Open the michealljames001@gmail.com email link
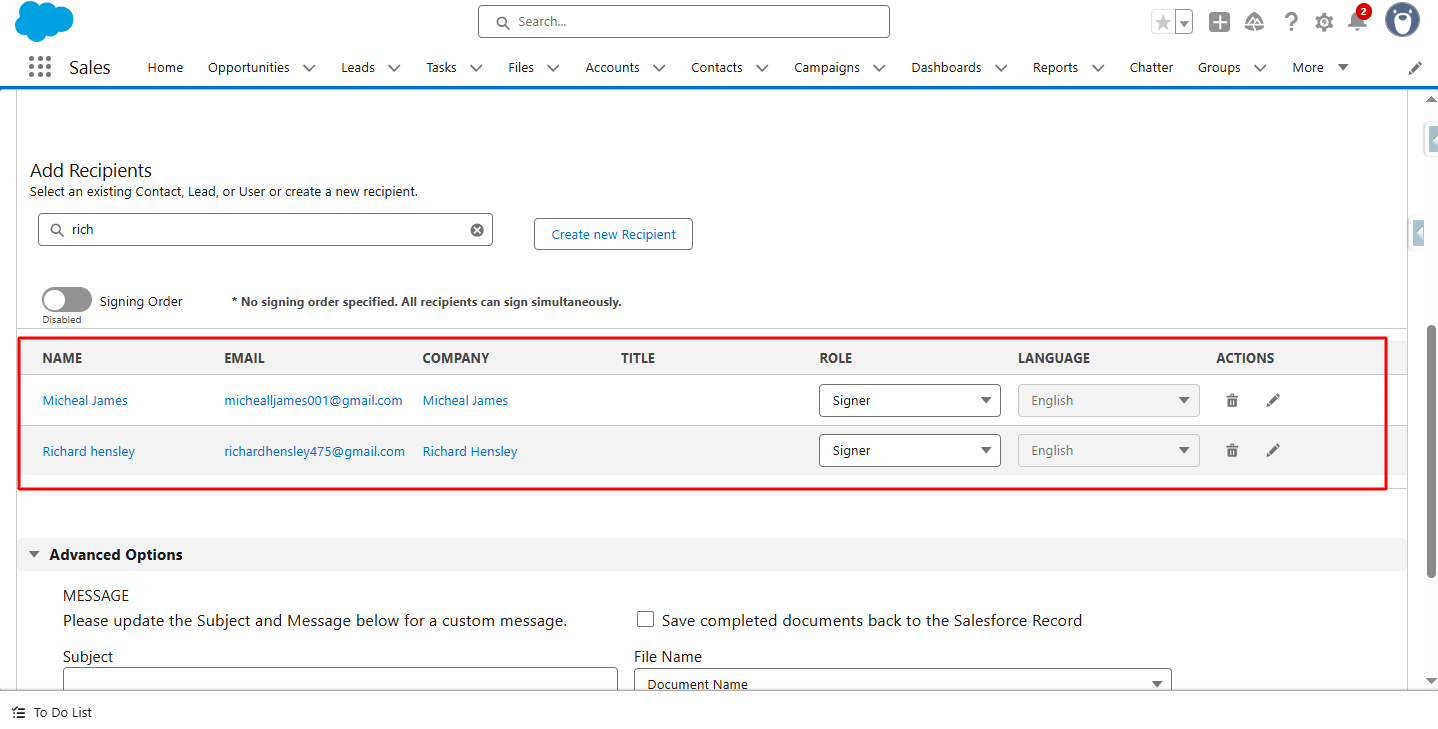The image size is (1438, 729). 313,400
